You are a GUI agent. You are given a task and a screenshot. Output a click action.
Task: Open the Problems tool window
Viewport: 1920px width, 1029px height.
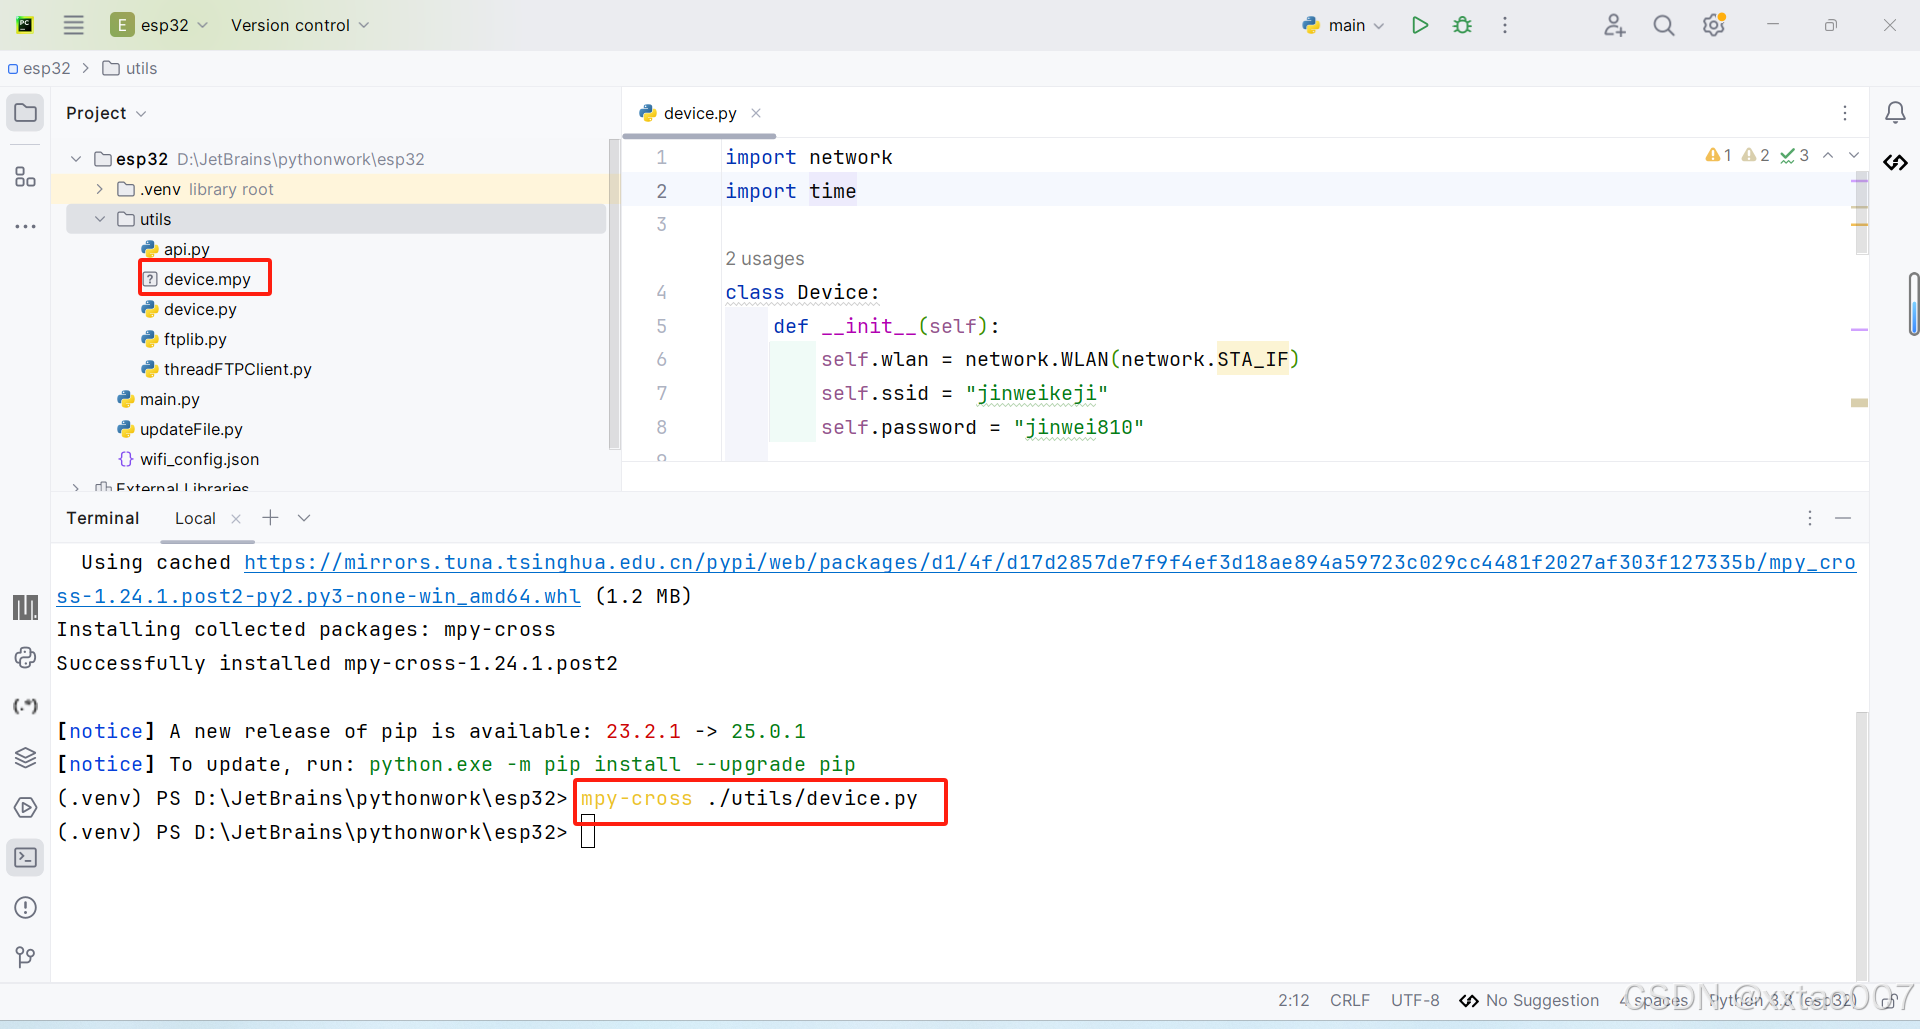tap(25, 907)
